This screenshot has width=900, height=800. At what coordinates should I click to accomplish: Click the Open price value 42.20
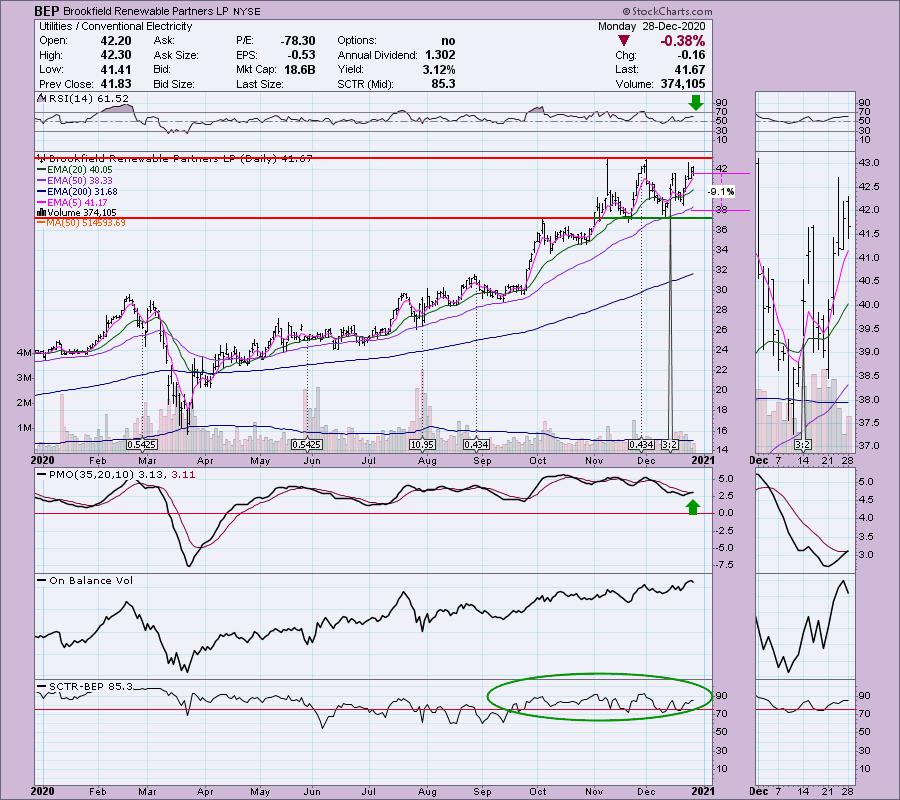tap(115, 41)
